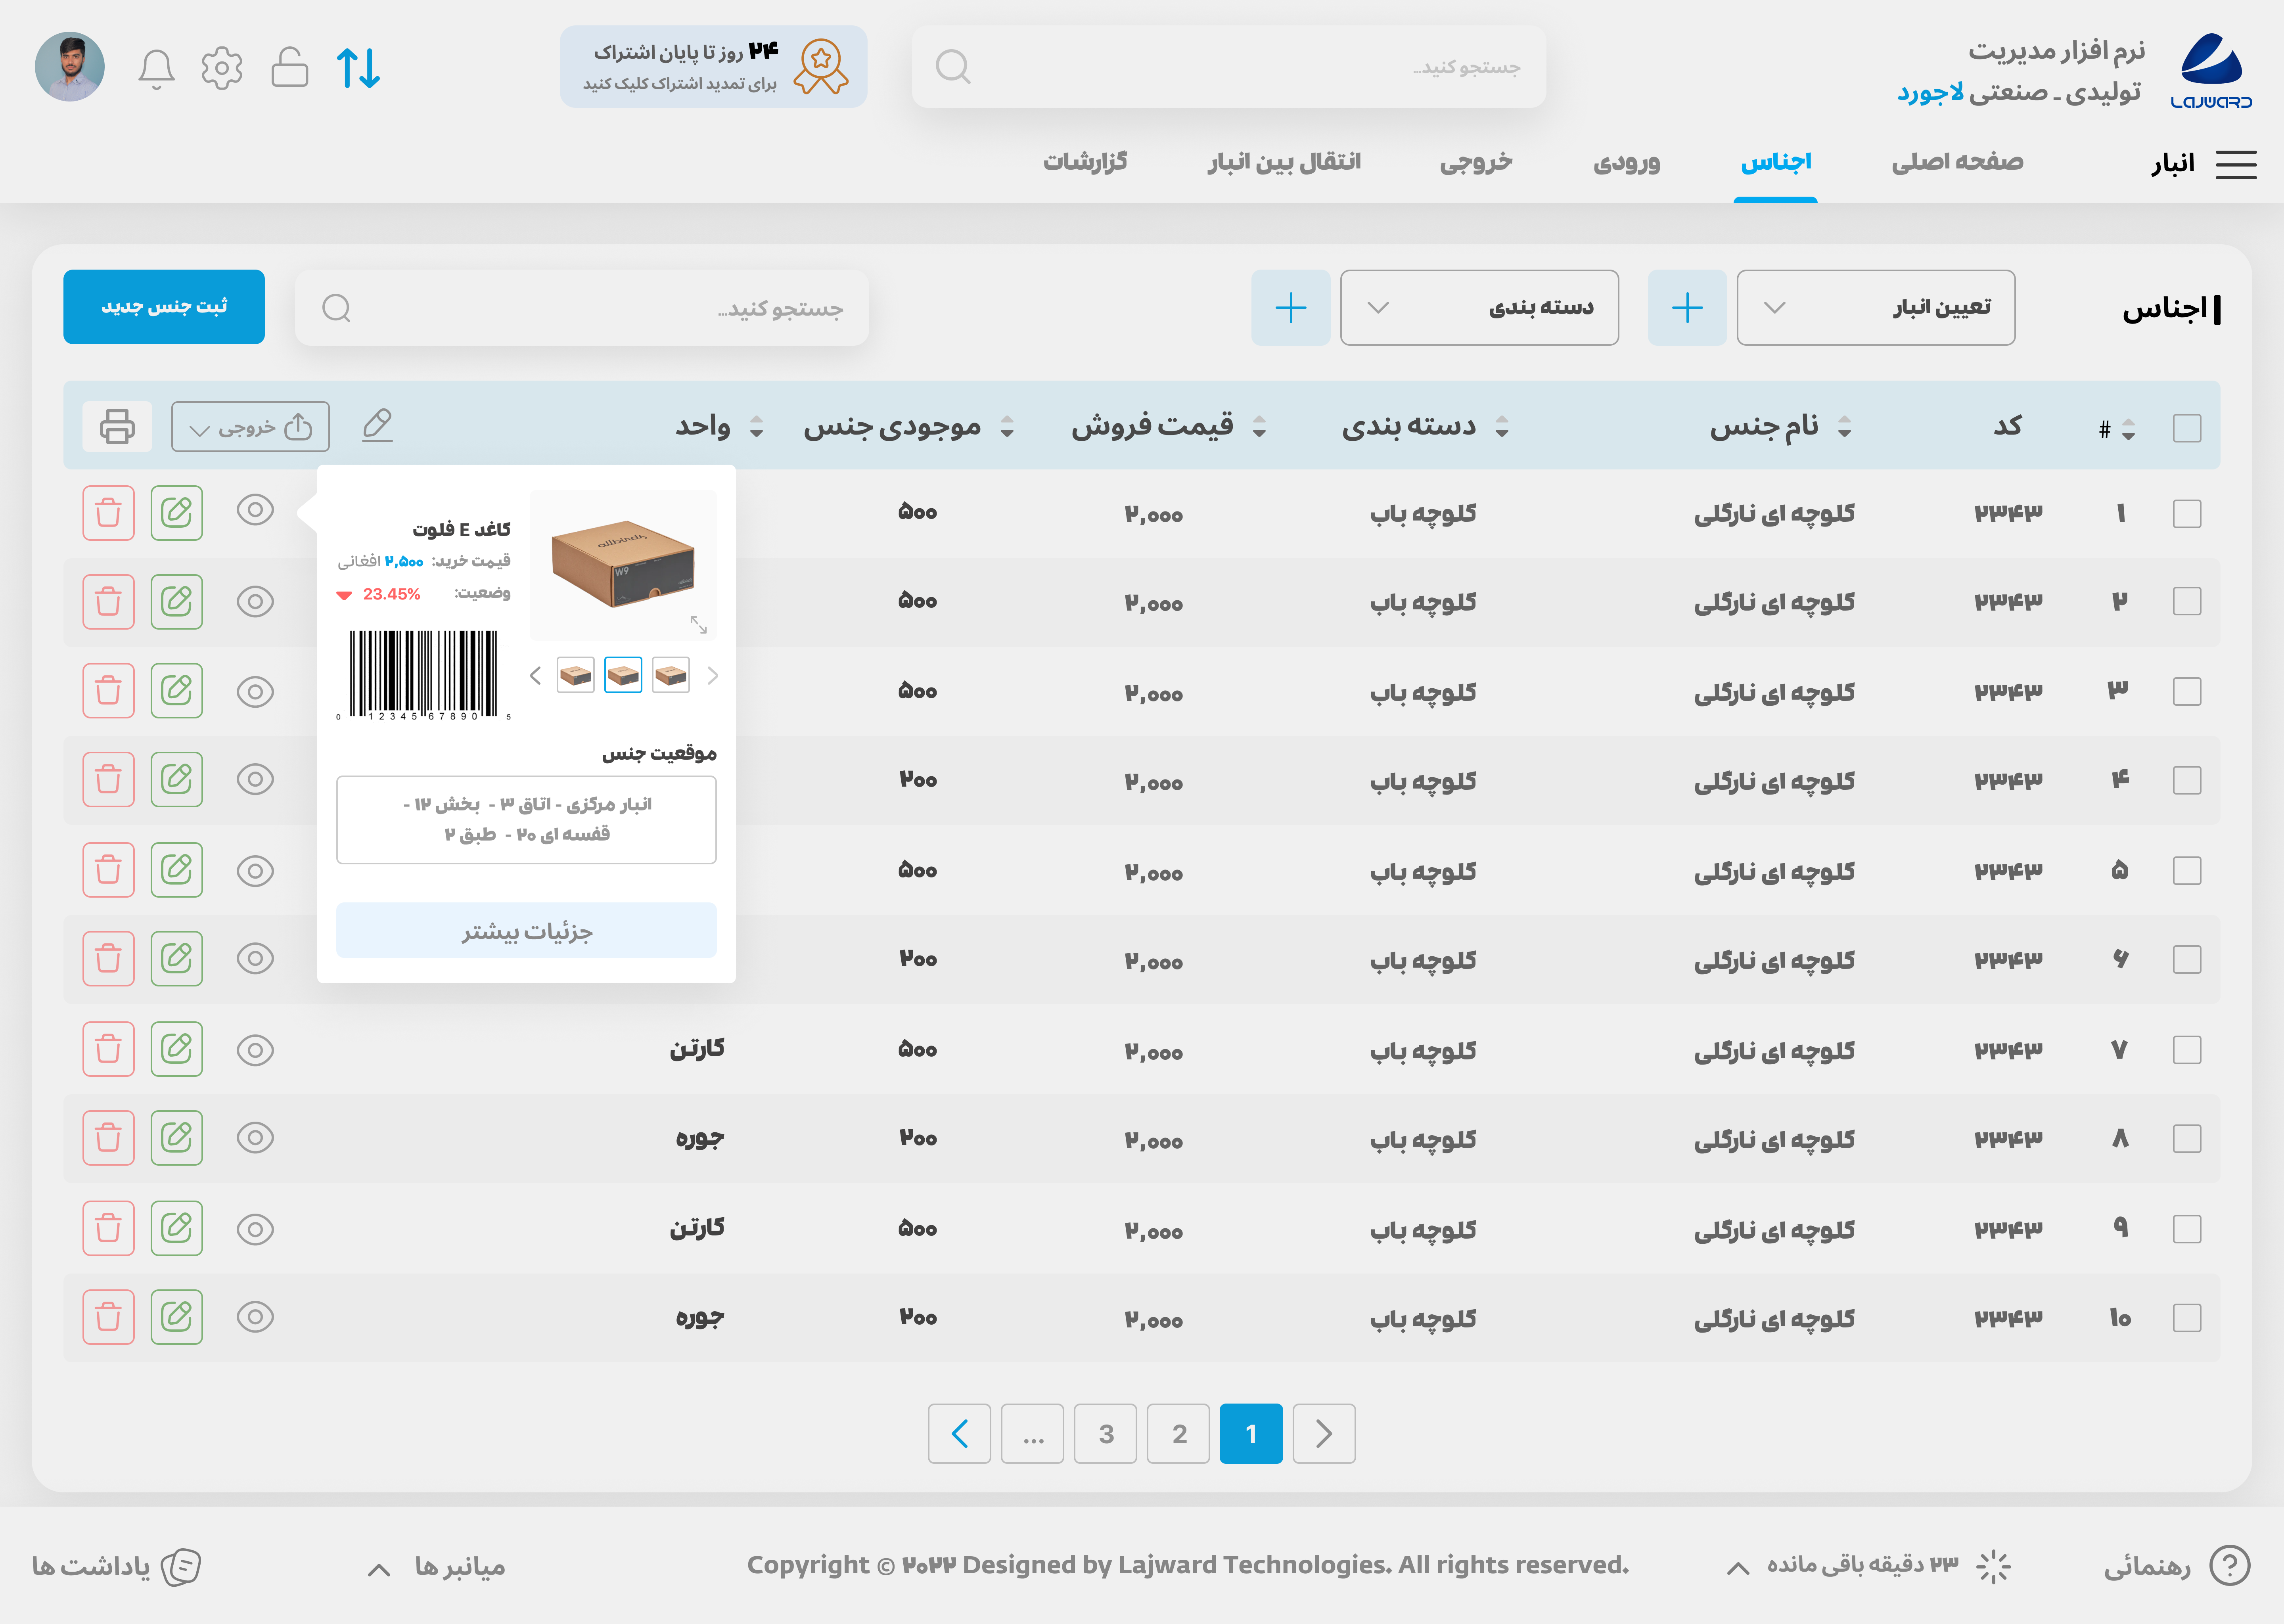This screenshot has height=1624, width=2284.
Task: Click the printer icon in table header
Action: (117, 427)
